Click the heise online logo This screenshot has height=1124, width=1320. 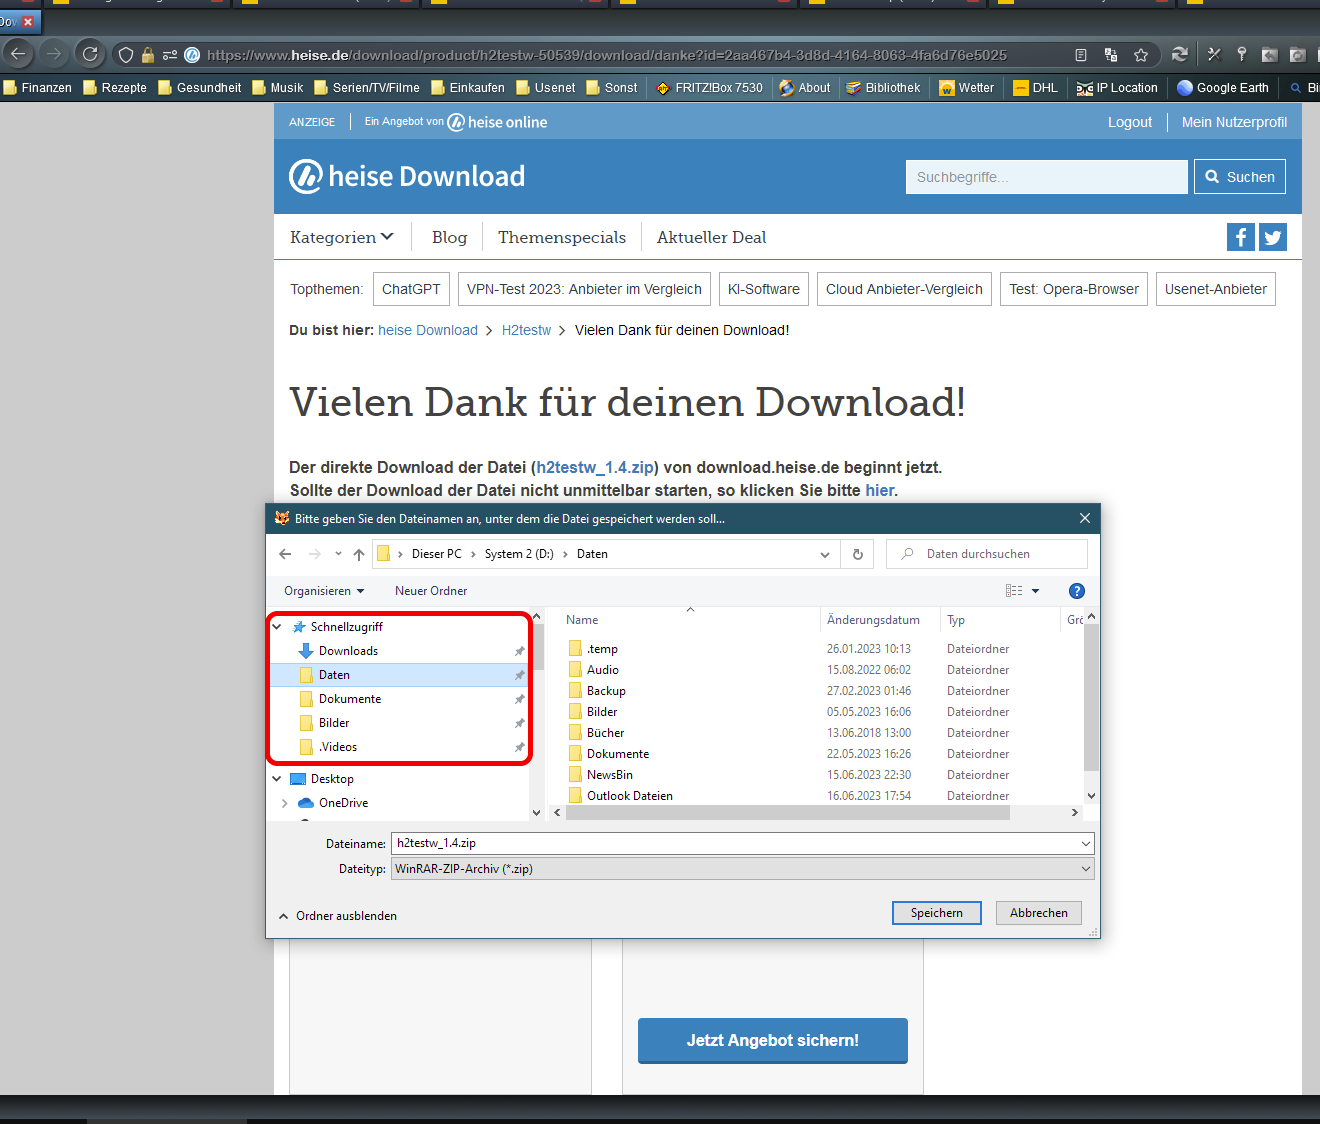pos(497,122)
